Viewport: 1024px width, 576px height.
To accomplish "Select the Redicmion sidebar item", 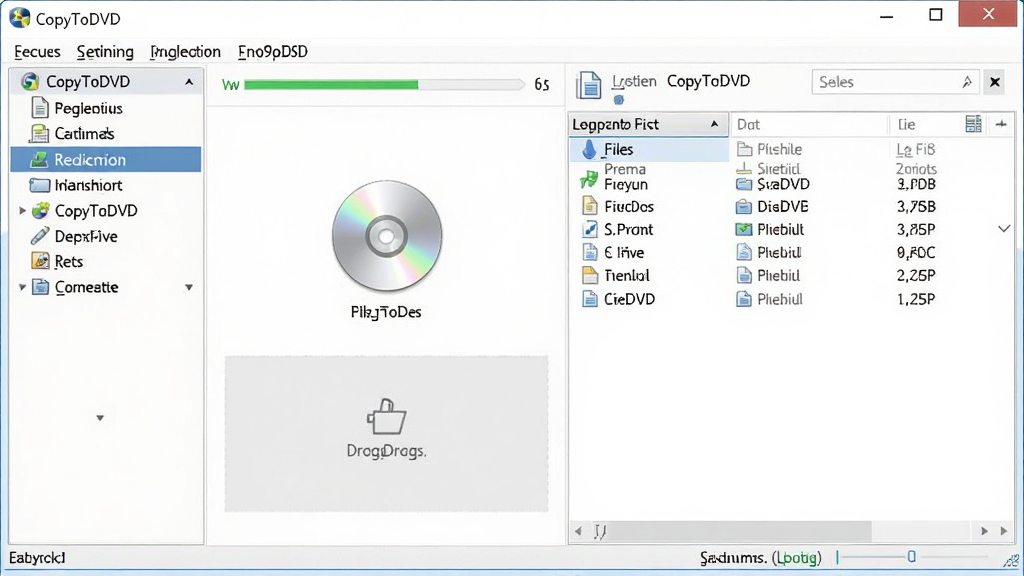I will 106,159.
